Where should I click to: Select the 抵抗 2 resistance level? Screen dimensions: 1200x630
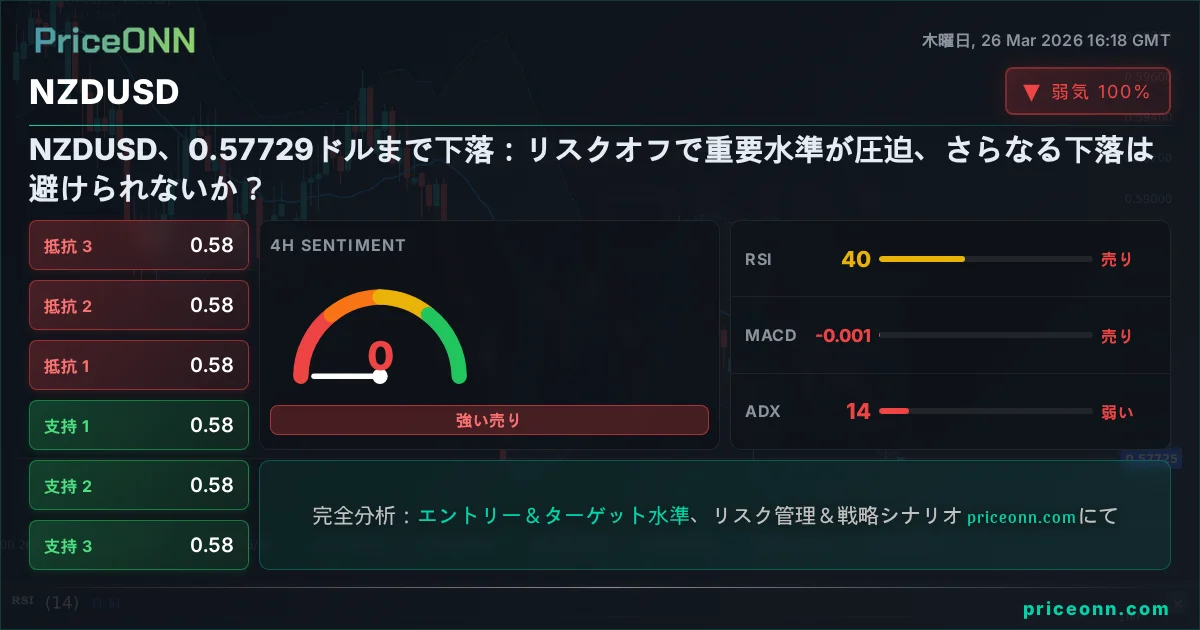coord(139,305)
